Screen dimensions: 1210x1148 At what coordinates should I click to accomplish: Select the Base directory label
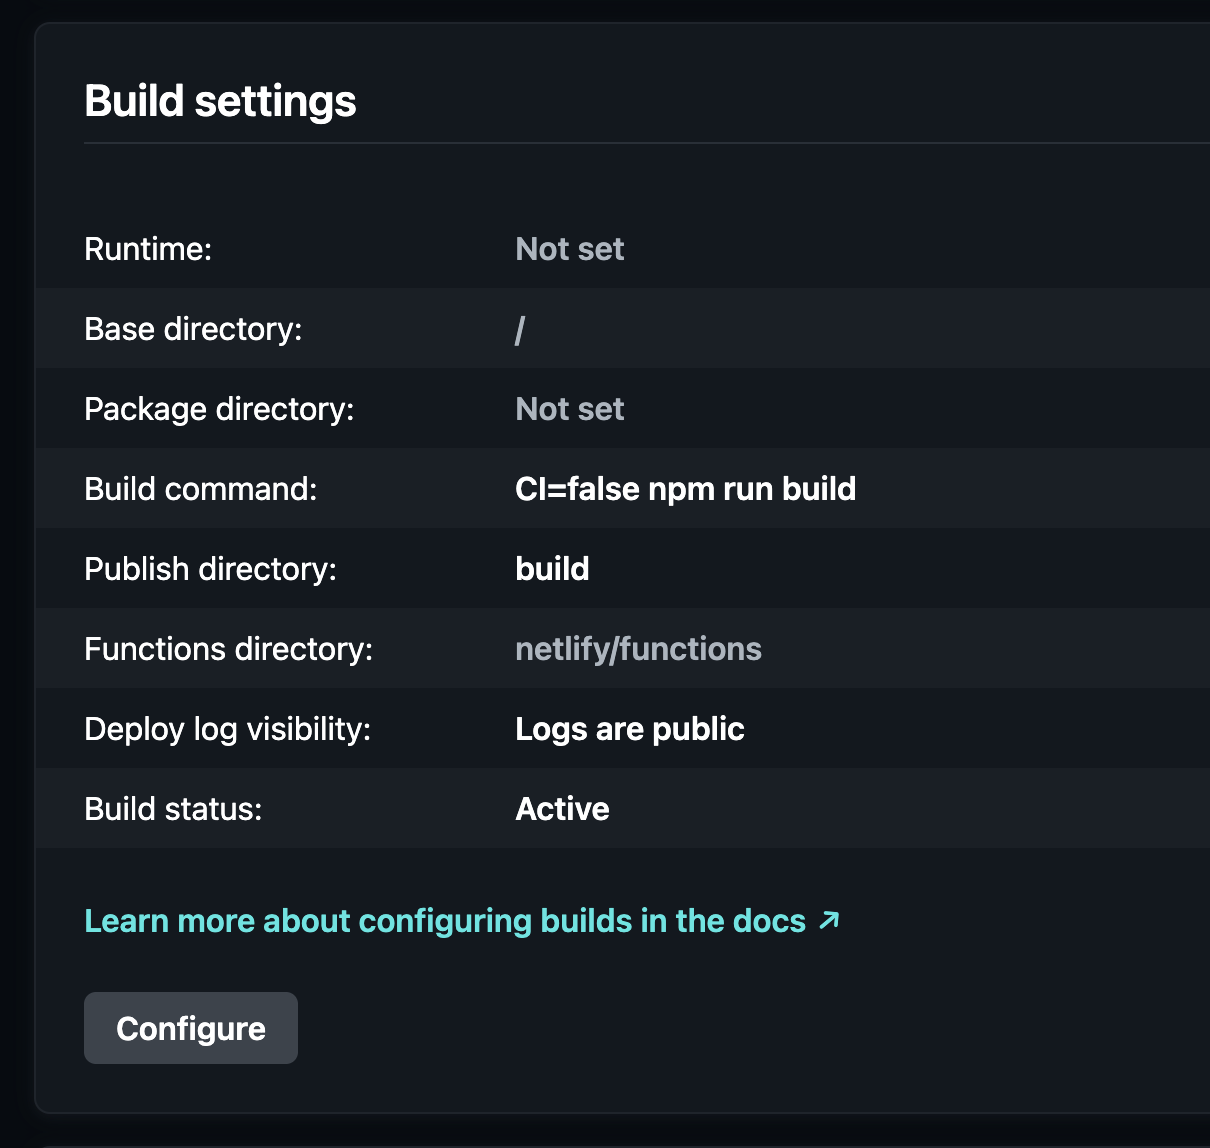(193, 329)
